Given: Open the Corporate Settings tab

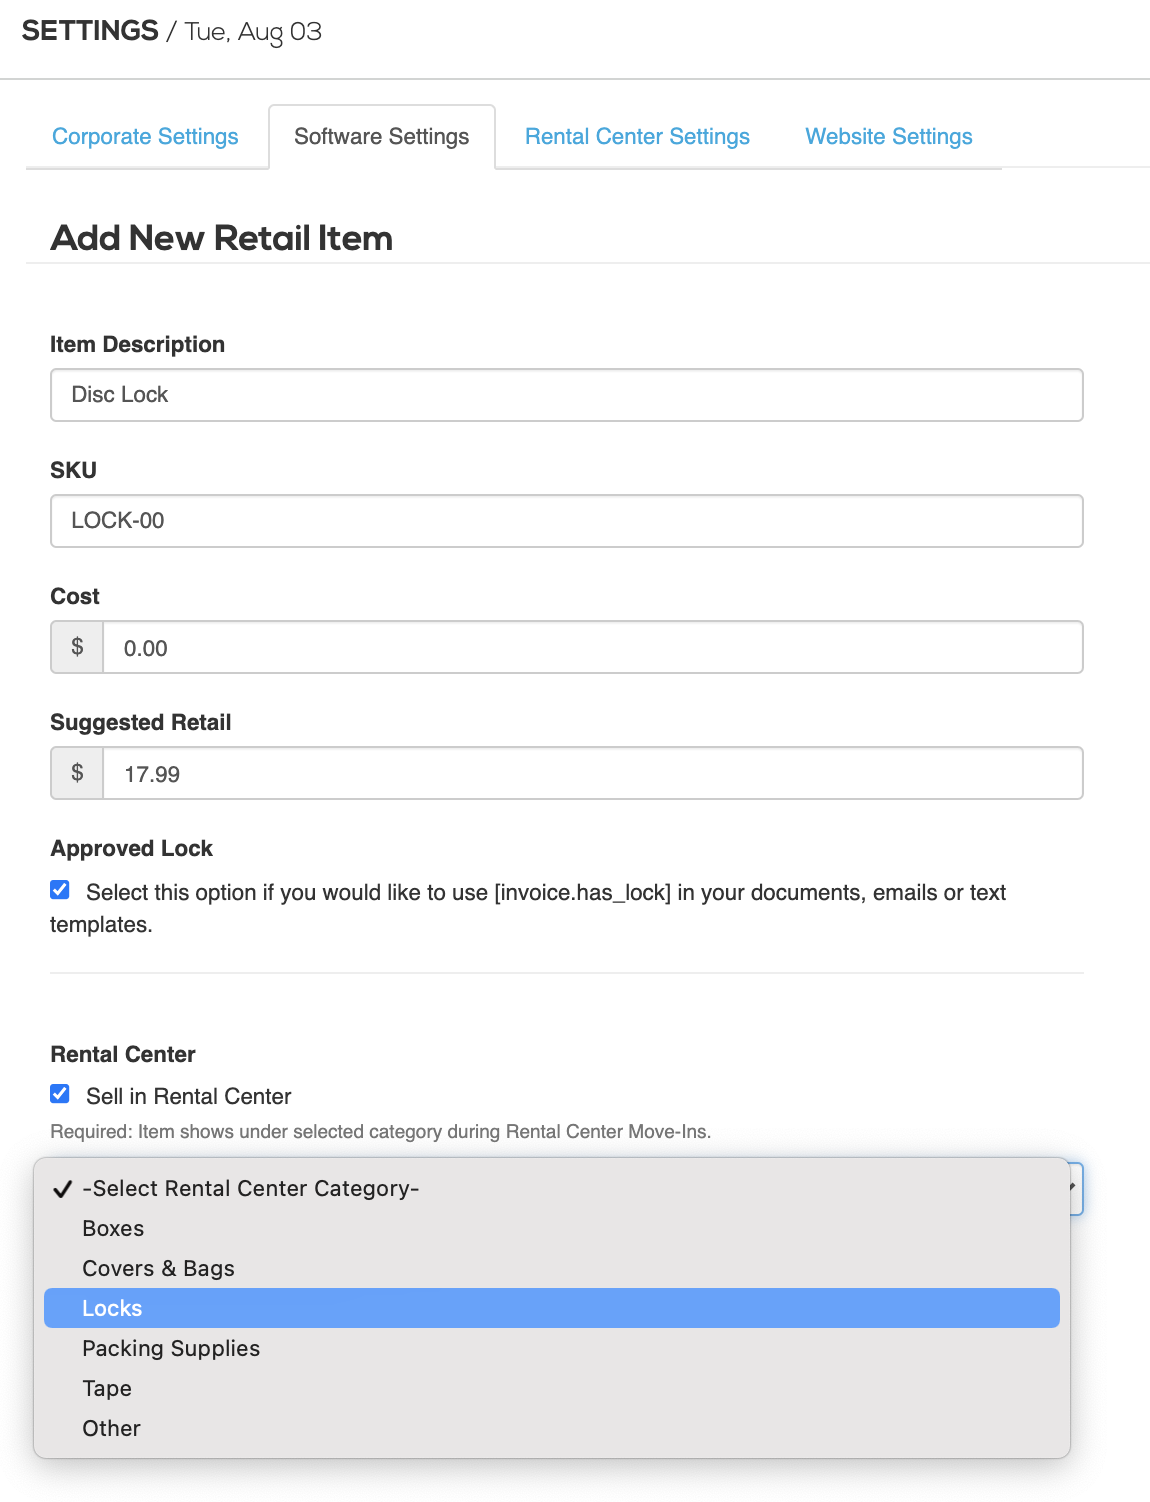Looking at the screenshot, I should click(x=145, y=136).
